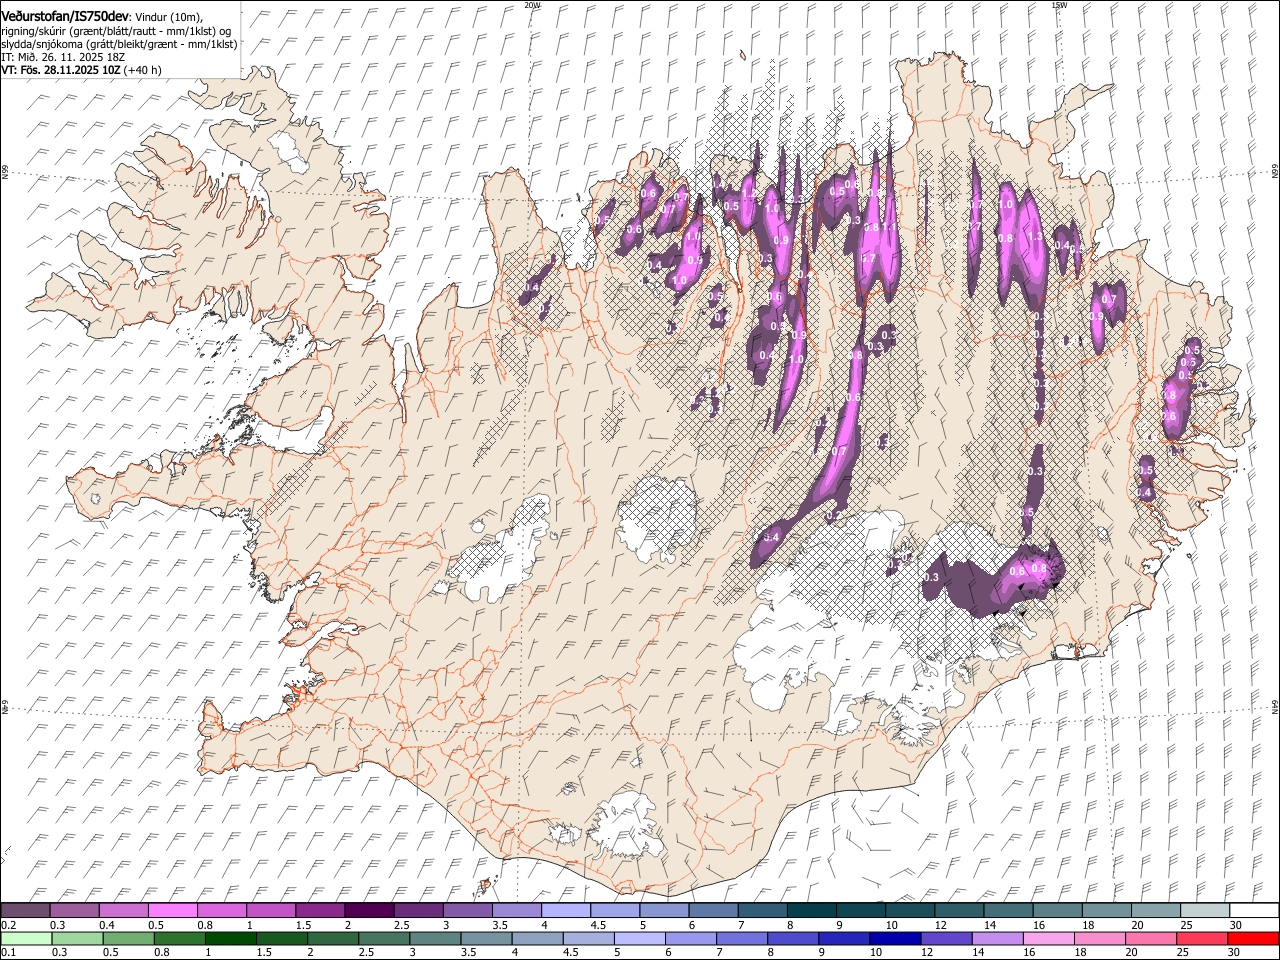Pick the lower legend swatch starting at 3
Viewport: 1280px width, 960px height.
(435, 938)
